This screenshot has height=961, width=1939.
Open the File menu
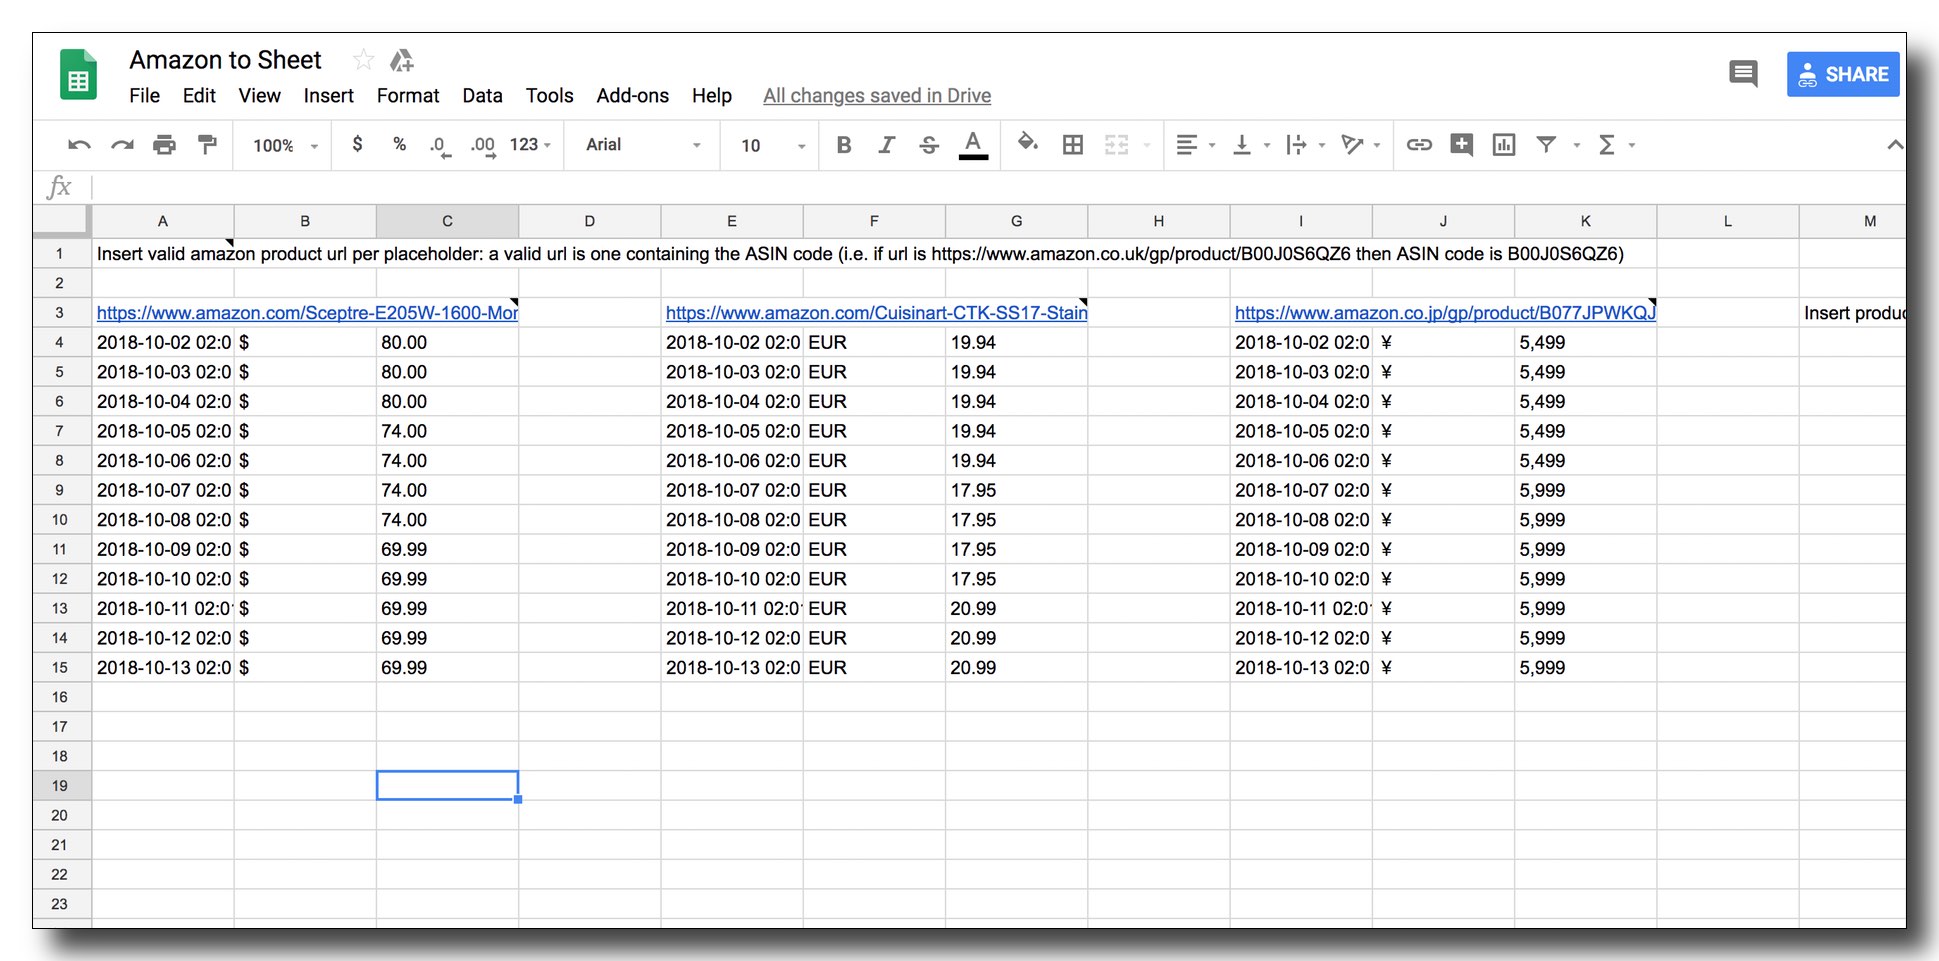point(144,96)
